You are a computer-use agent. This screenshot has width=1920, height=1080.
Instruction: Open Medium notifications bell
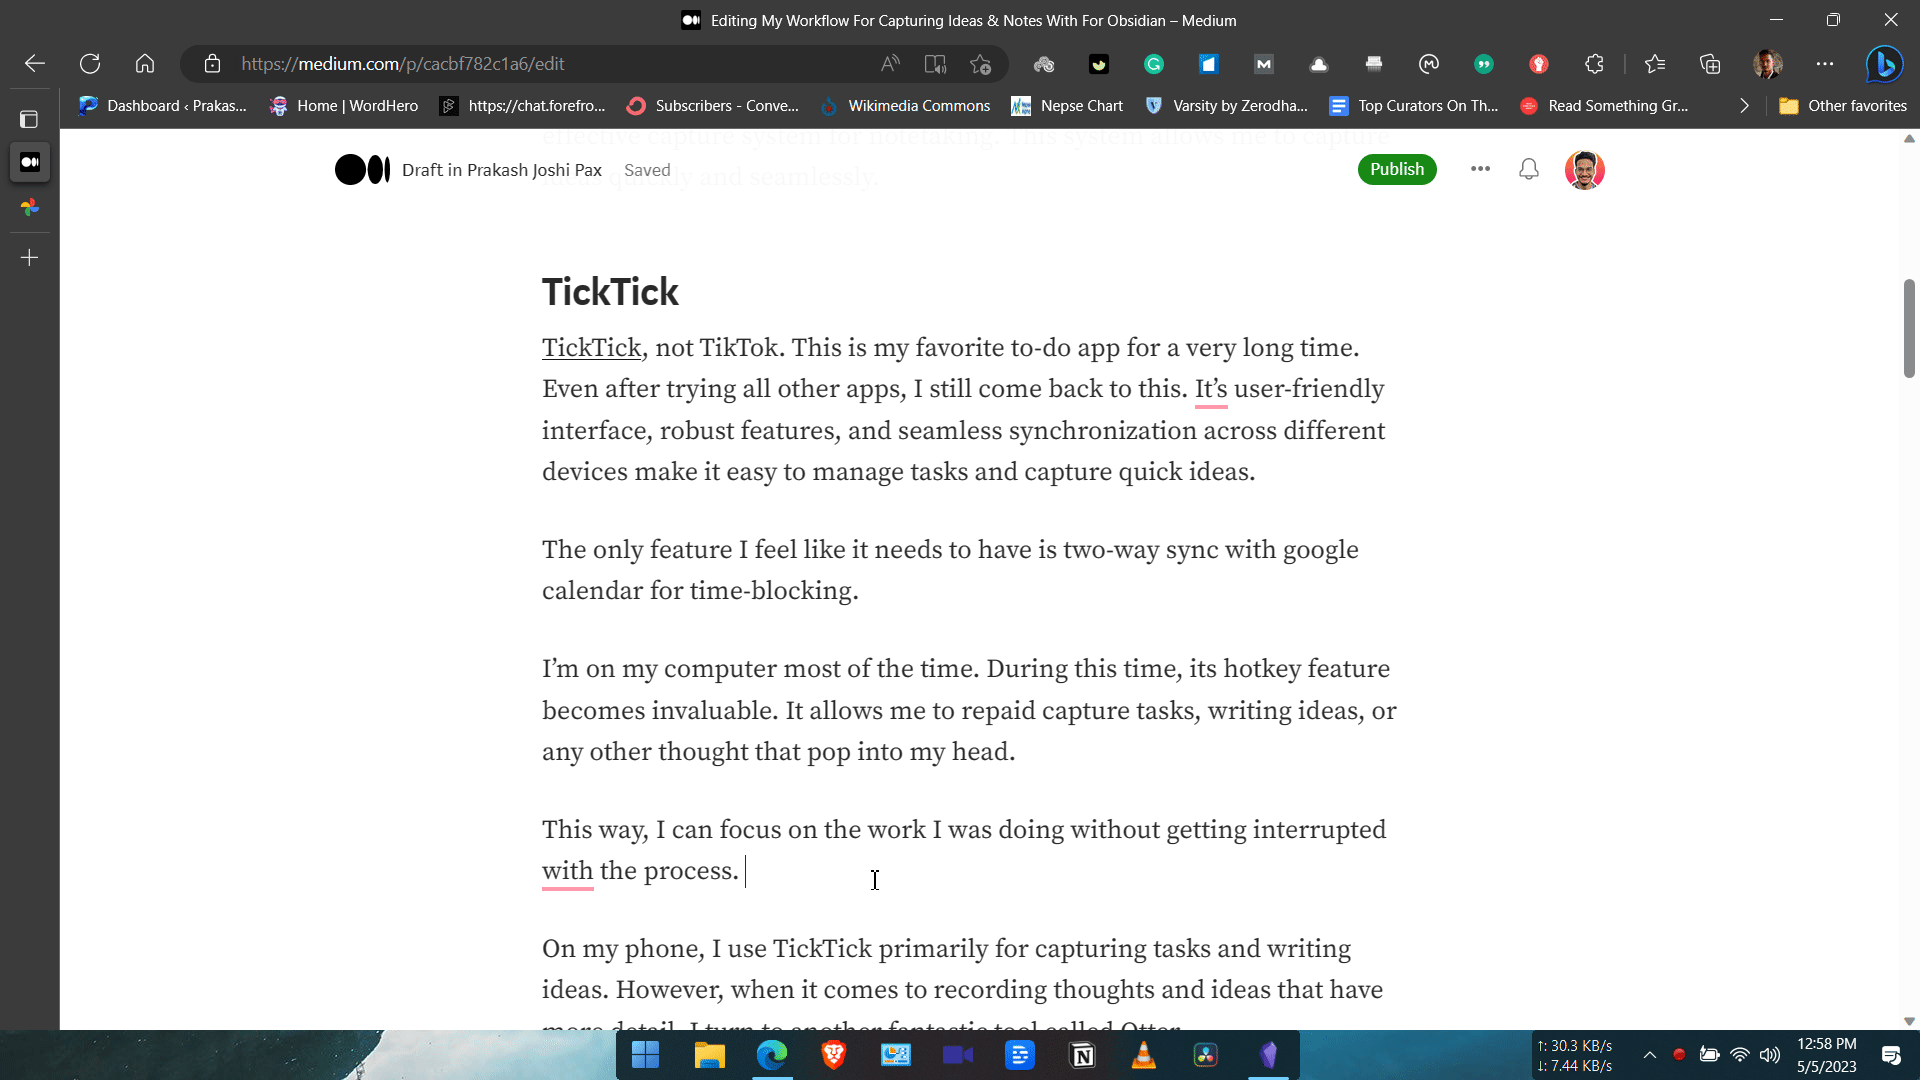point(1529,169)
